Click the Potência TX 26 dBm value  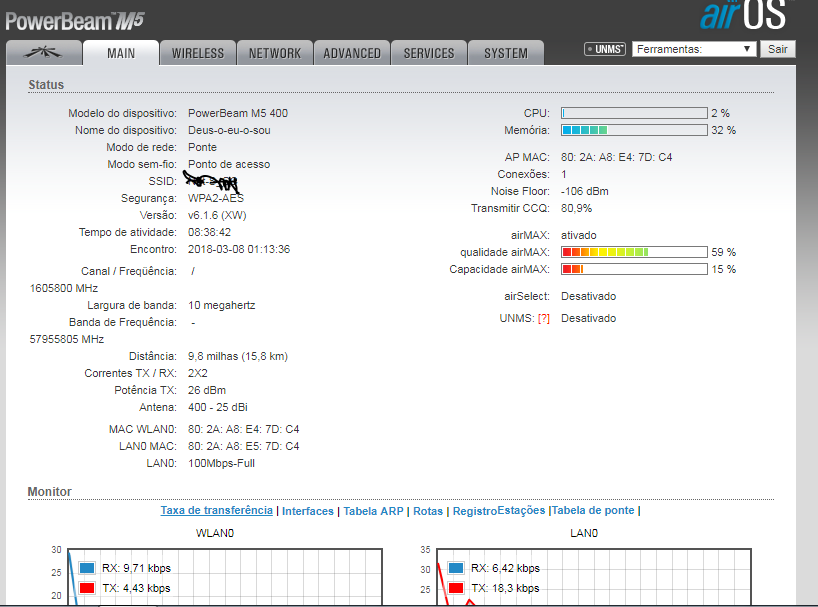coord(207,390)
